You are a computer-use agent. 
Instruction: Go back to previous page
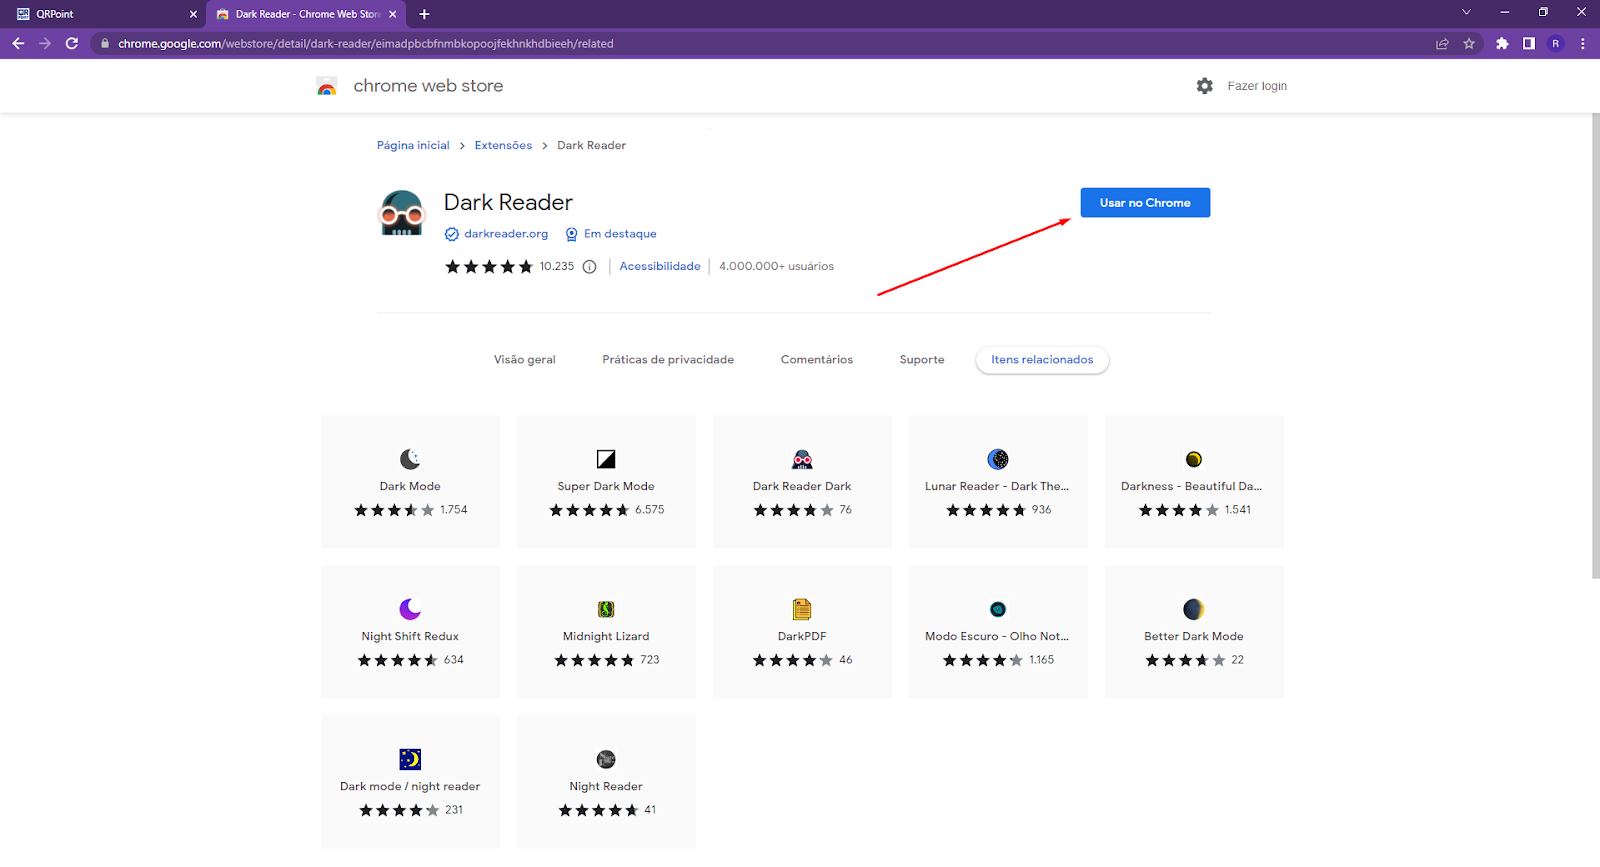click(18, 43)
